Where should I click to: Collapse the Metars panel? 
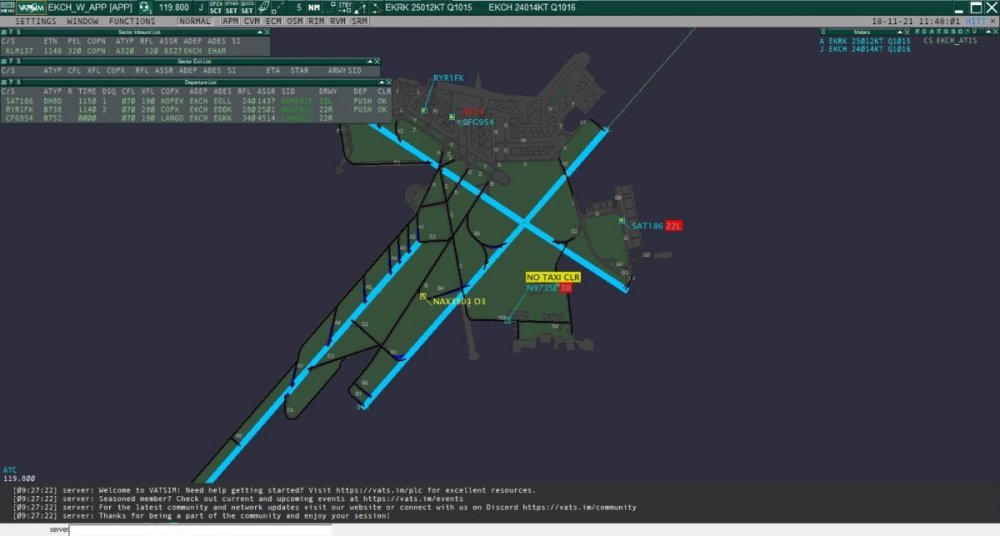(x=899, y=32)
